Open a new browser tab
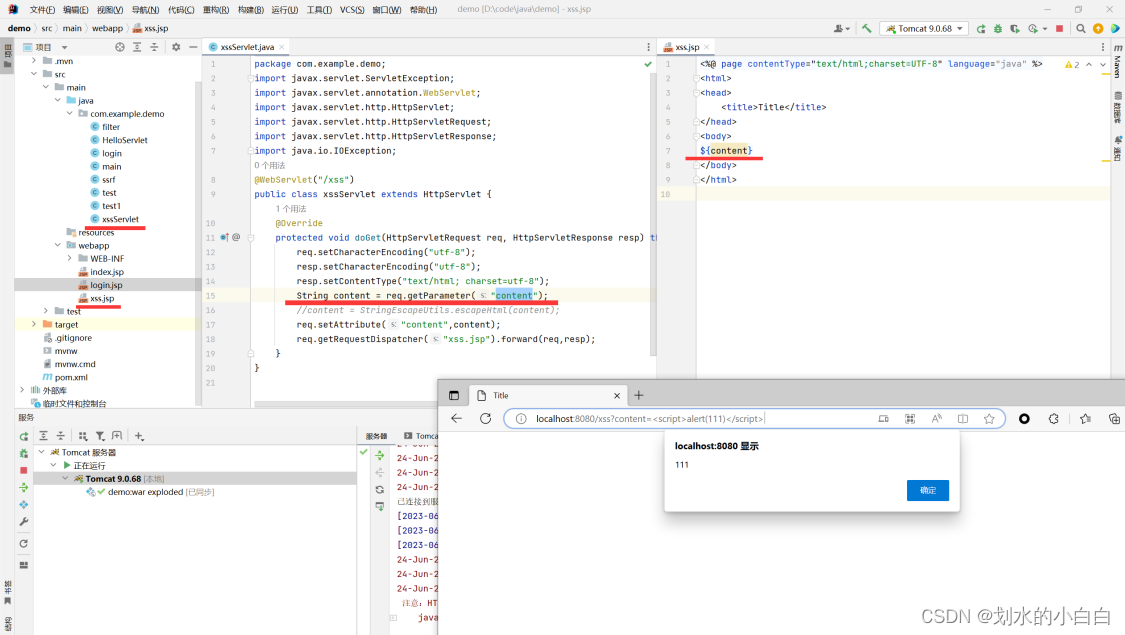Image resolution: width=1125 pixels, height=635 pixels. [639, 395]
